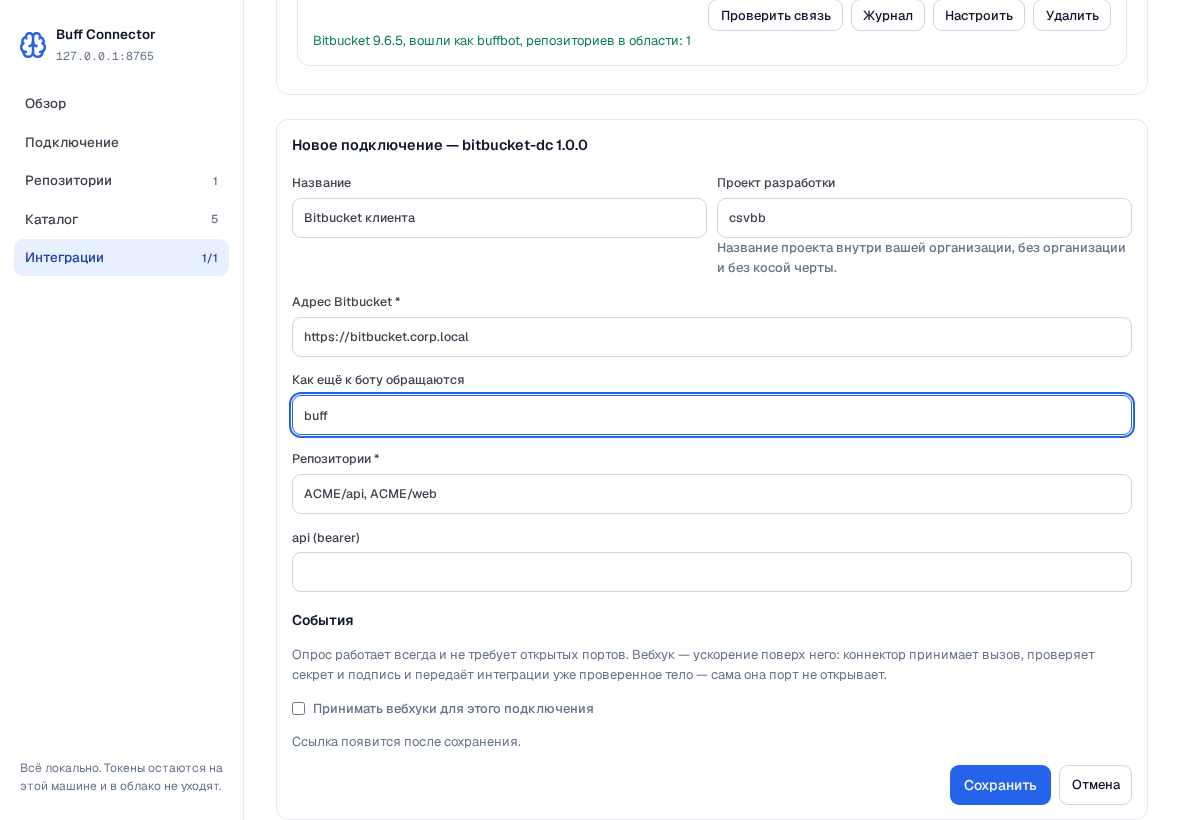Cancel the new connection with Отмена

pos(1095,785)
